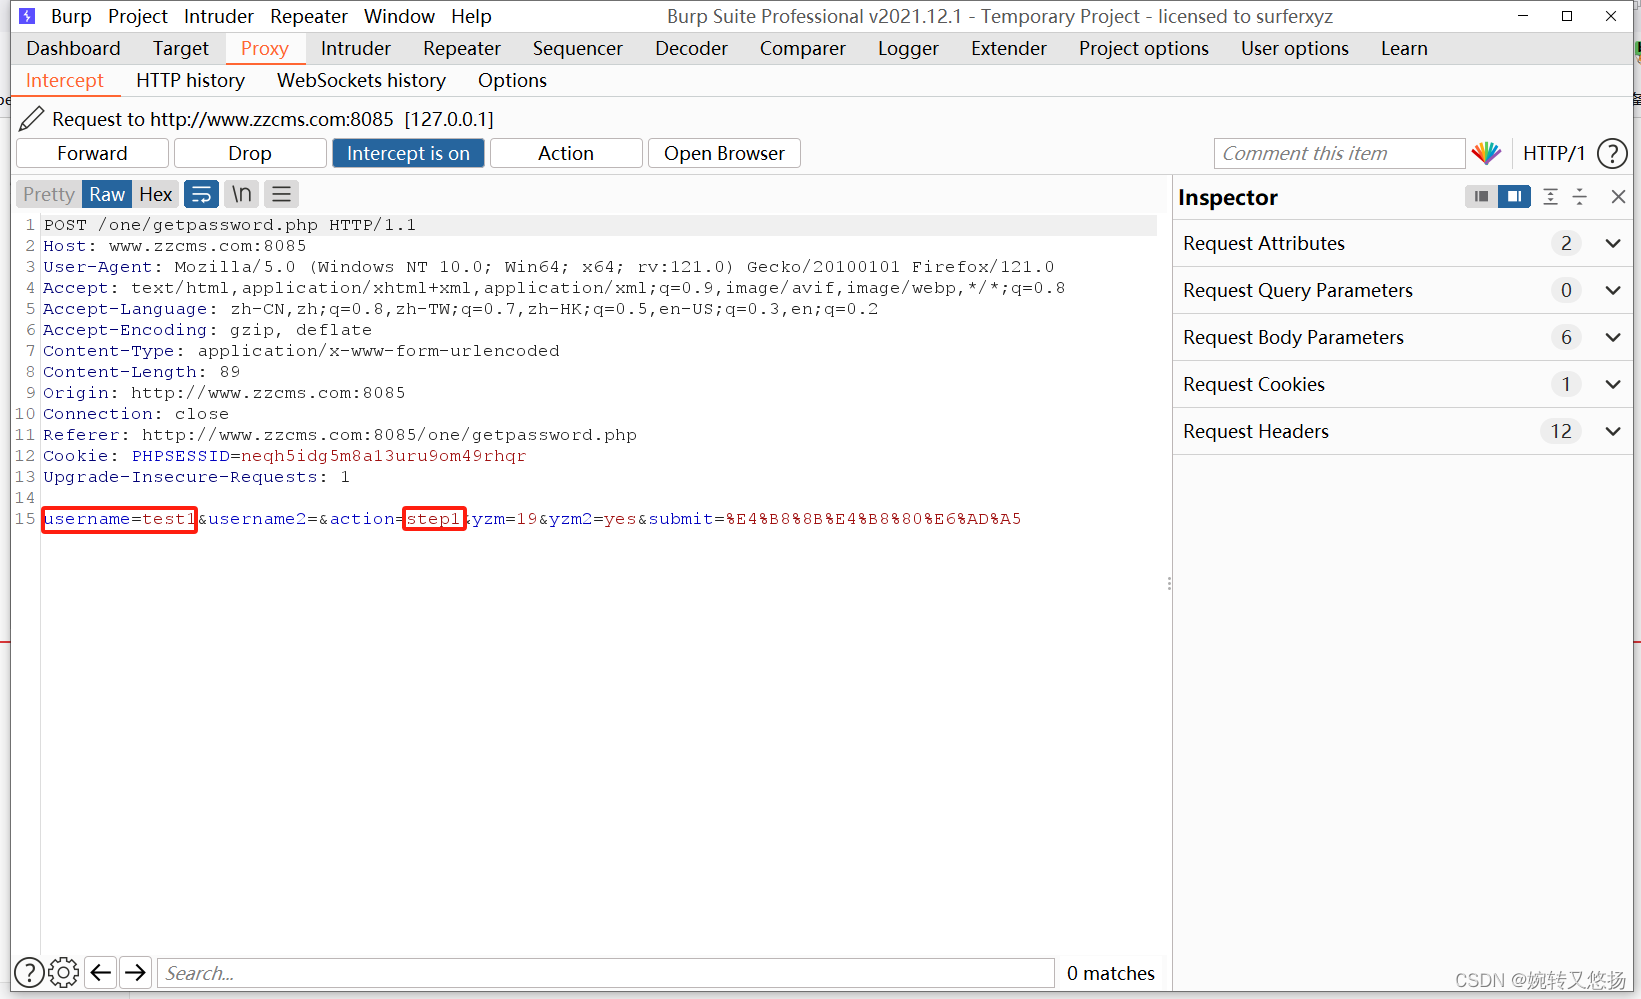This screenshot has height=999, width=1641.
Task: Switch the editor to Raw view
Action: coord(107,194)
